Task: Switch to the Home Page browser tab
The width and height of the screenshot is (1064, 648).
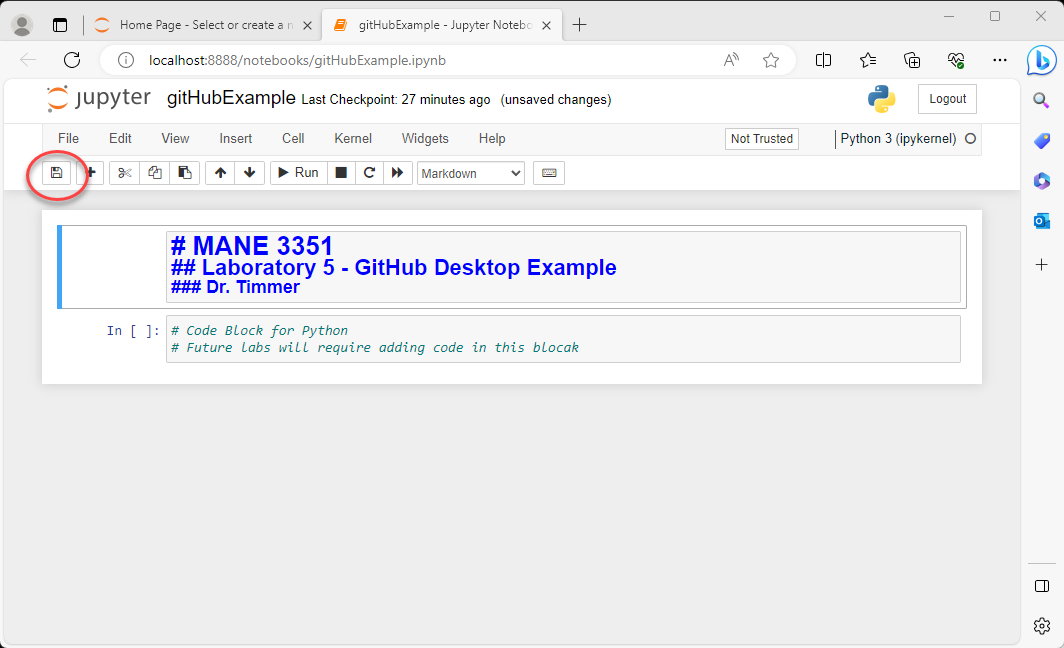Action: pyautogui.click(x=200, y=25)
